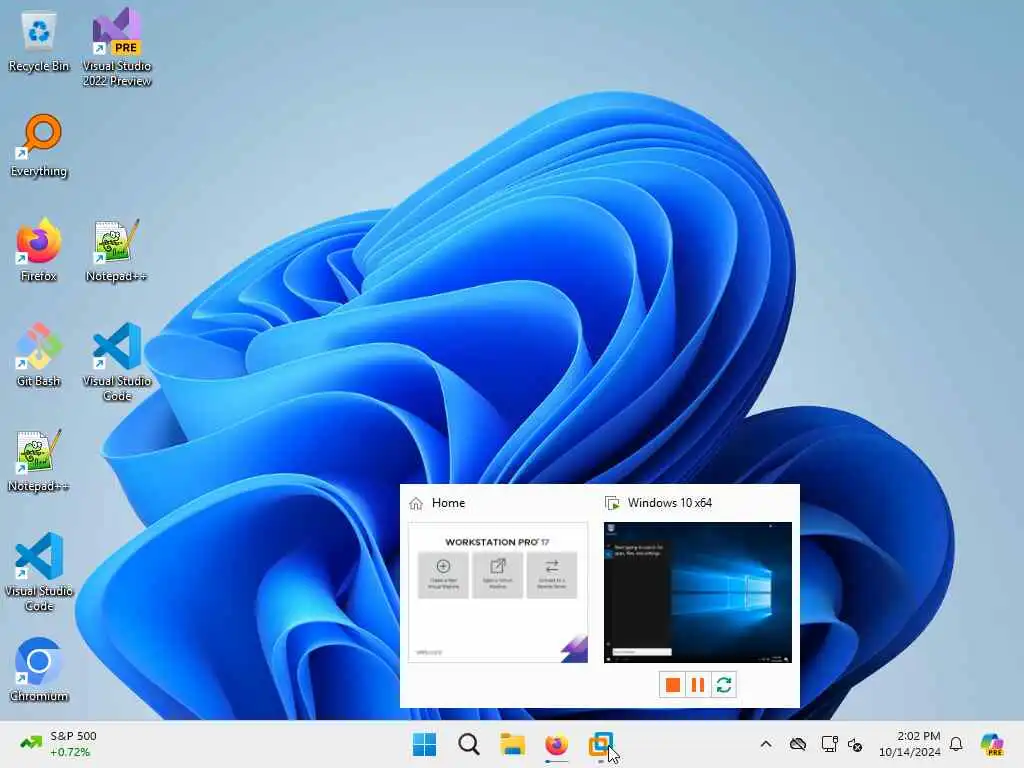Open the S&P 500 widget
The image size is (1024, 768).
pos(59,744)
